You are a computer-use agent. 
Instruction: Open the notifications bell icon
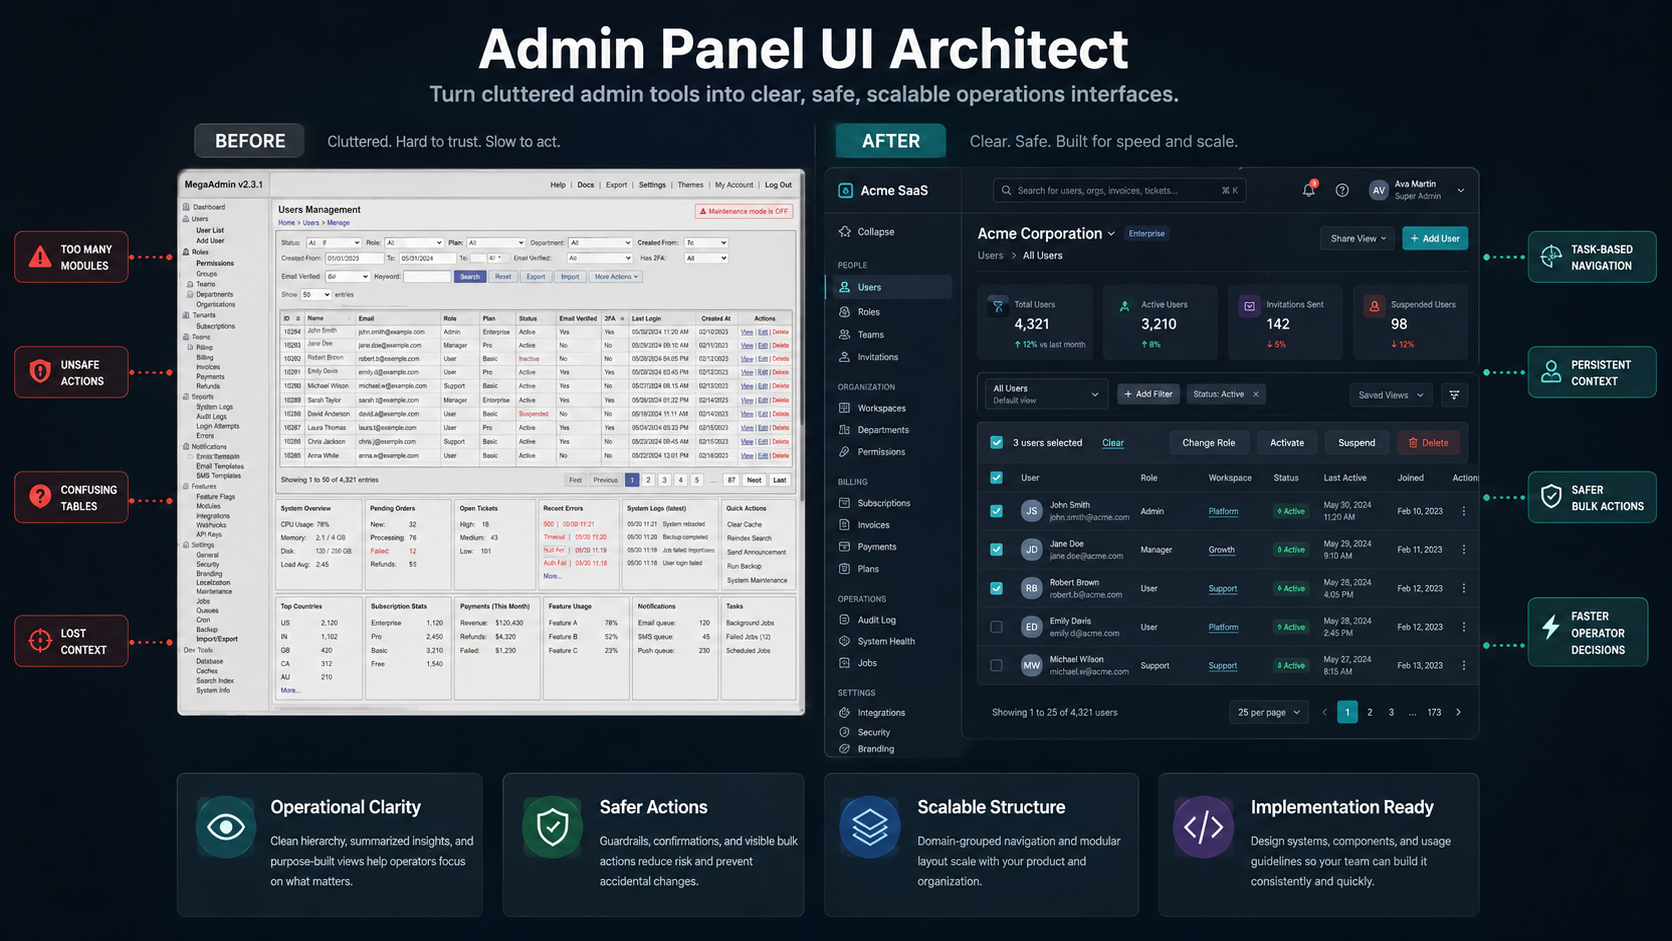click(x=1308, y=190)
